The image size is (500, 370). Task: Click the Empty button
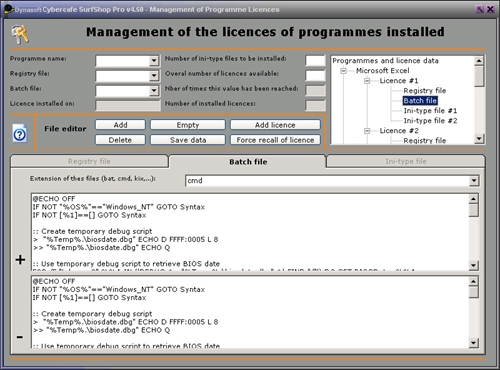[x=188, y=125]
